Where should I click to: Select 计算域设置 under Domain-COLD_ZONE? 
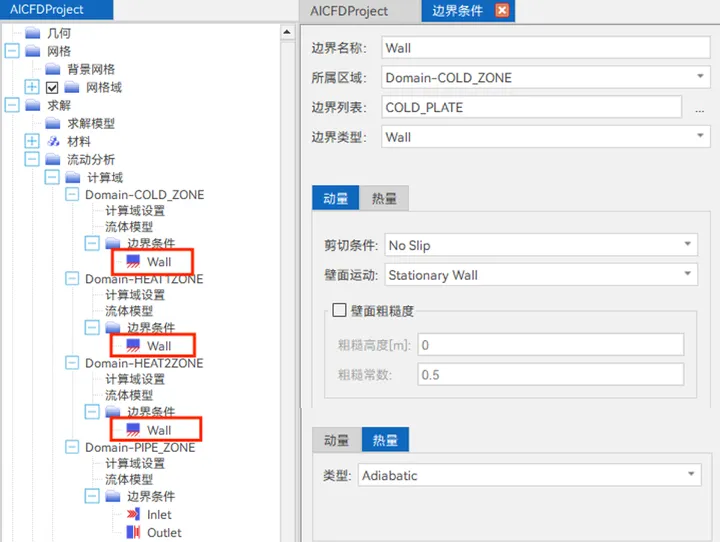click(135, 211)
